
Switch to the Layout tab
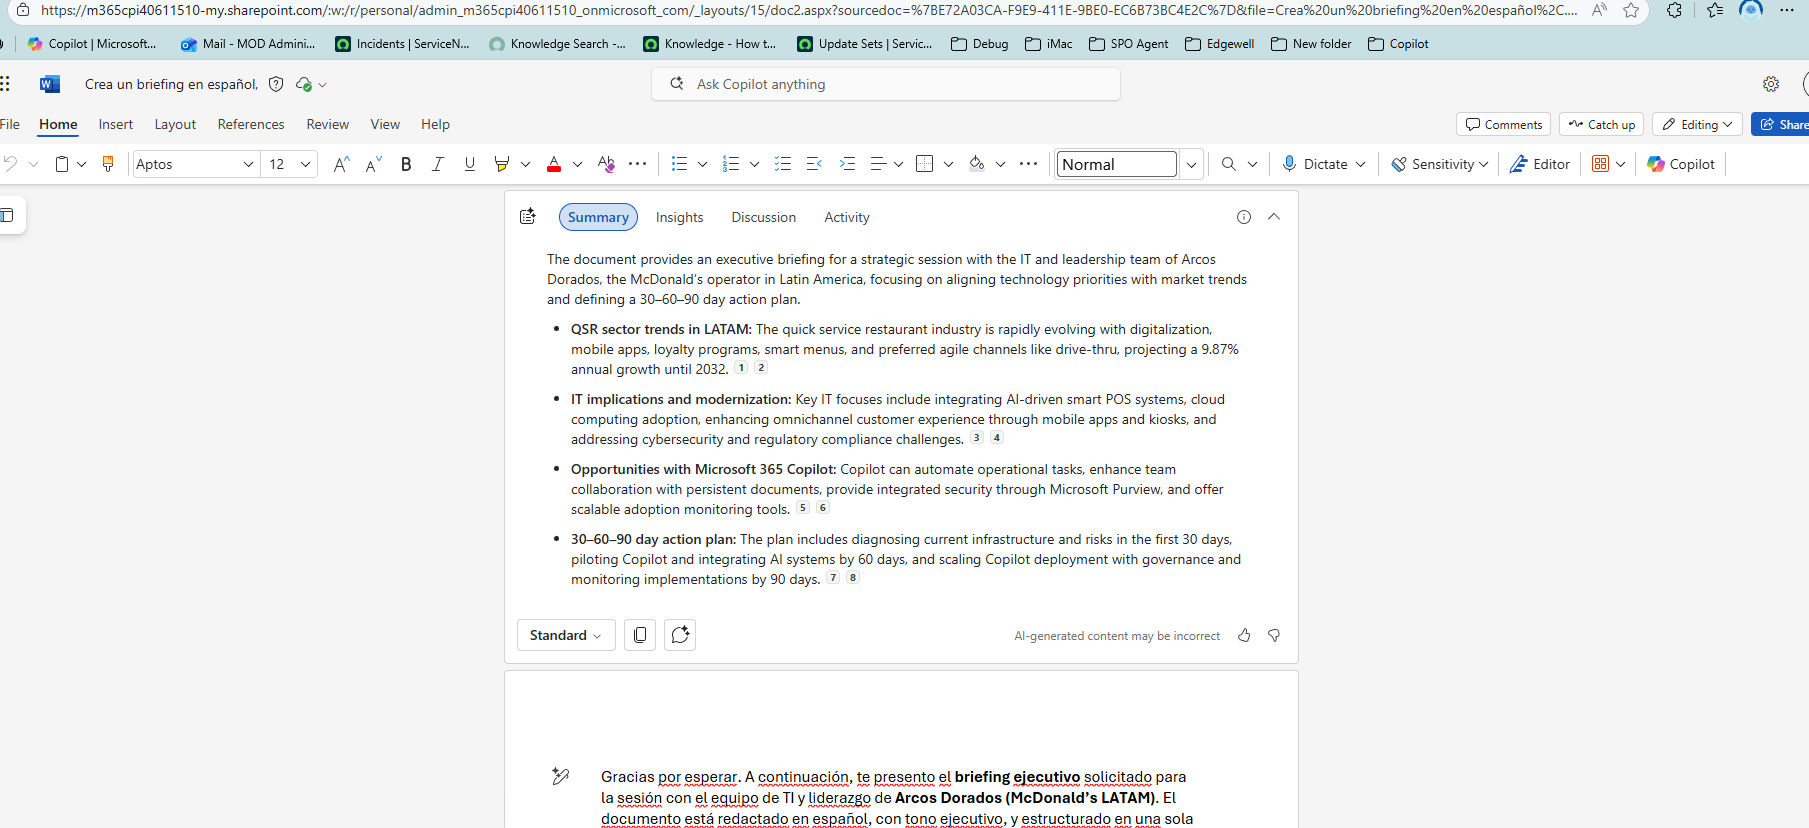175,124
